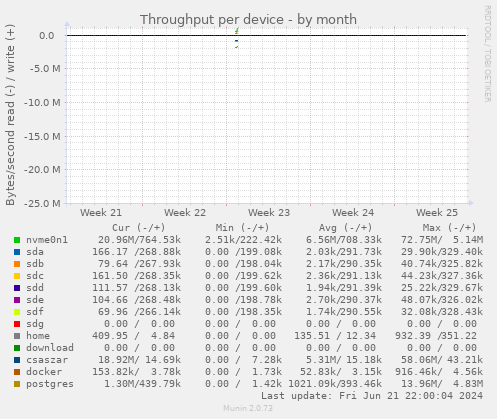Click sda average value 2.03k/291.73k
This screenshot has width=497, height=419.
pyautogui.click(x=344, y=252)
